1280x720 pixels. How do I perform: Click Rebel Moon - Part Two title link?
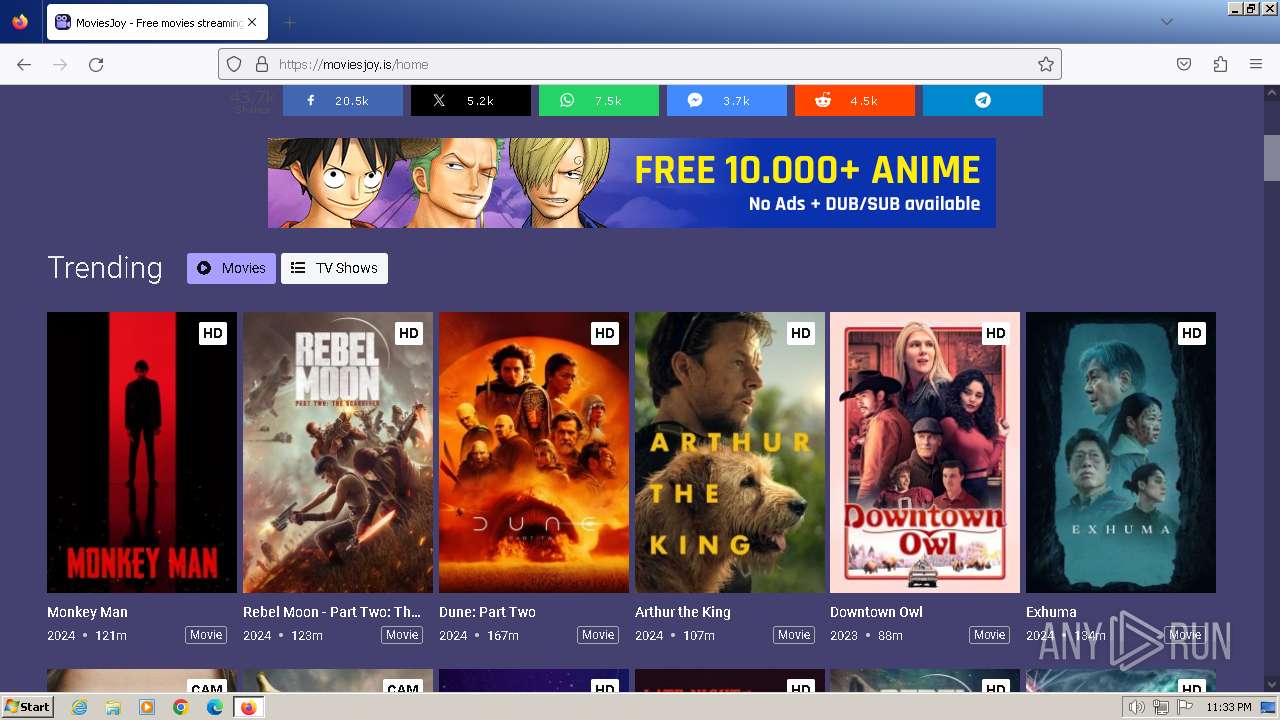(x=332, y=612)
